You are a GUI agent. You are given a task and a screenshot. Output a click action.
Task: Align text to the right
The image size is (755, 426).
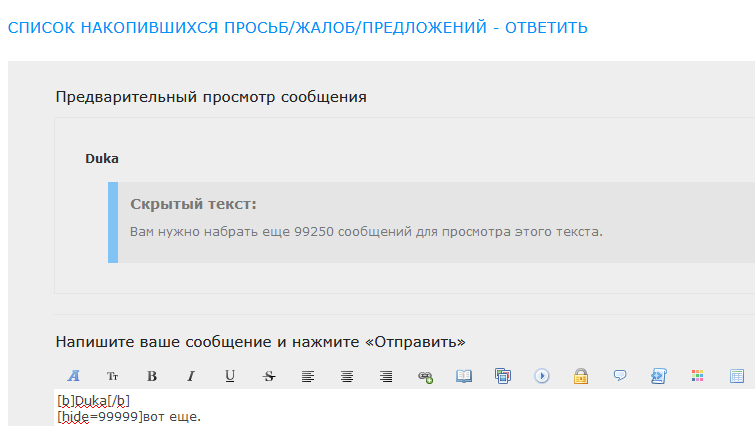[x=386, y=376]
